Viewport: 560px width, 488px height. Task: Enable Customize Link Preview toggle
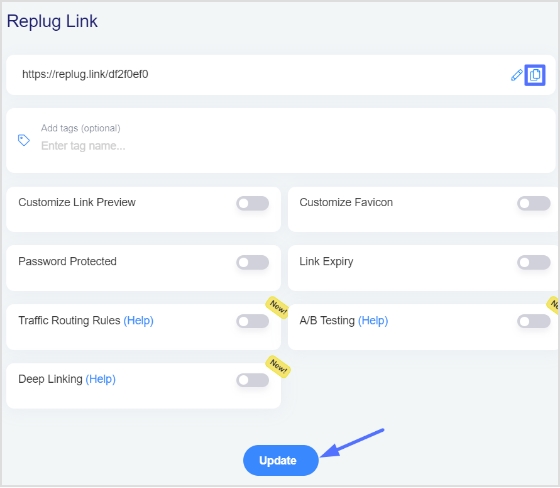tap(252, 203)
